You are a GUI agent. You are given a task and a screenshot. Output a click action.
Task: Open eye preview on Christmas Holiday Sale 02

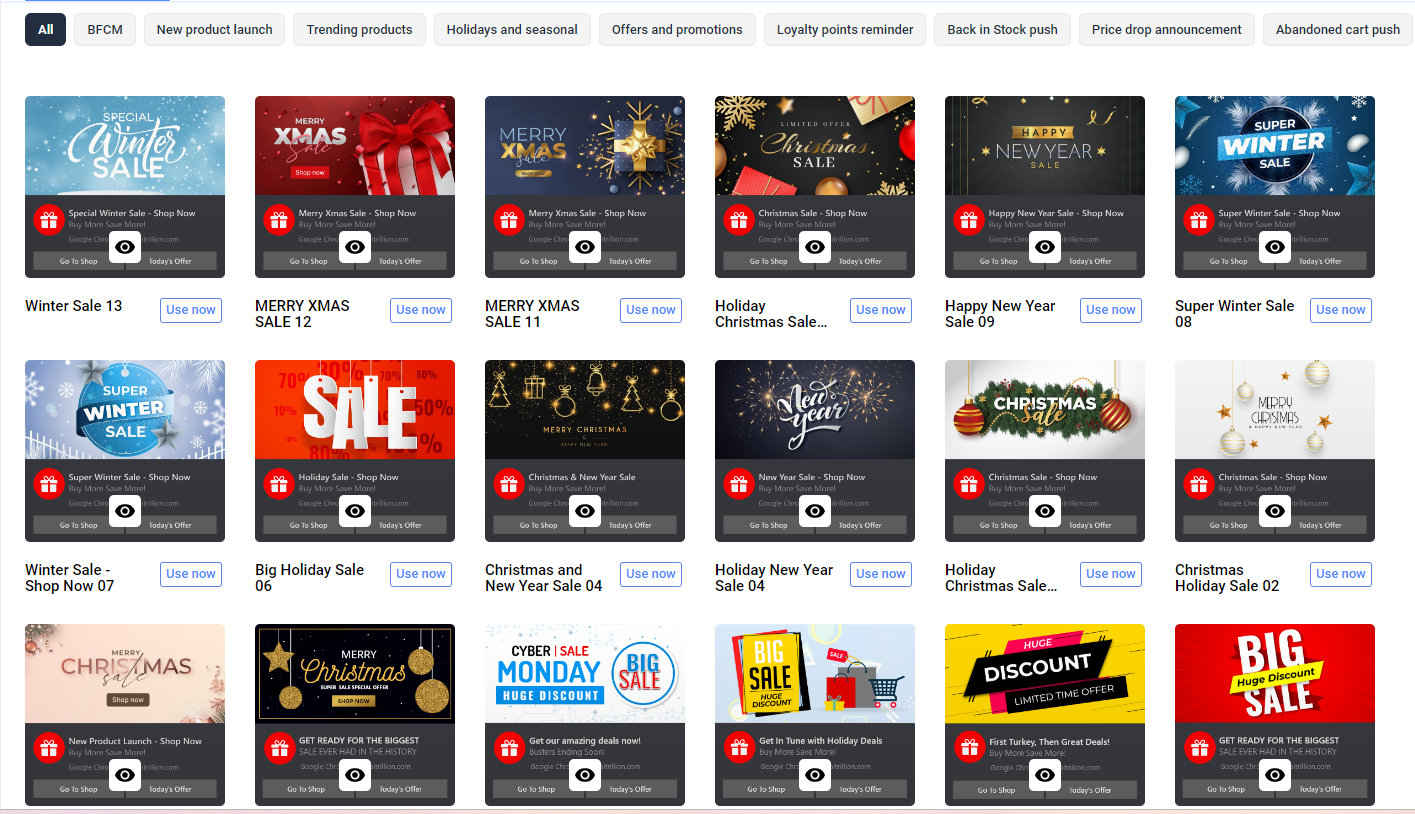click(1275, 511)
